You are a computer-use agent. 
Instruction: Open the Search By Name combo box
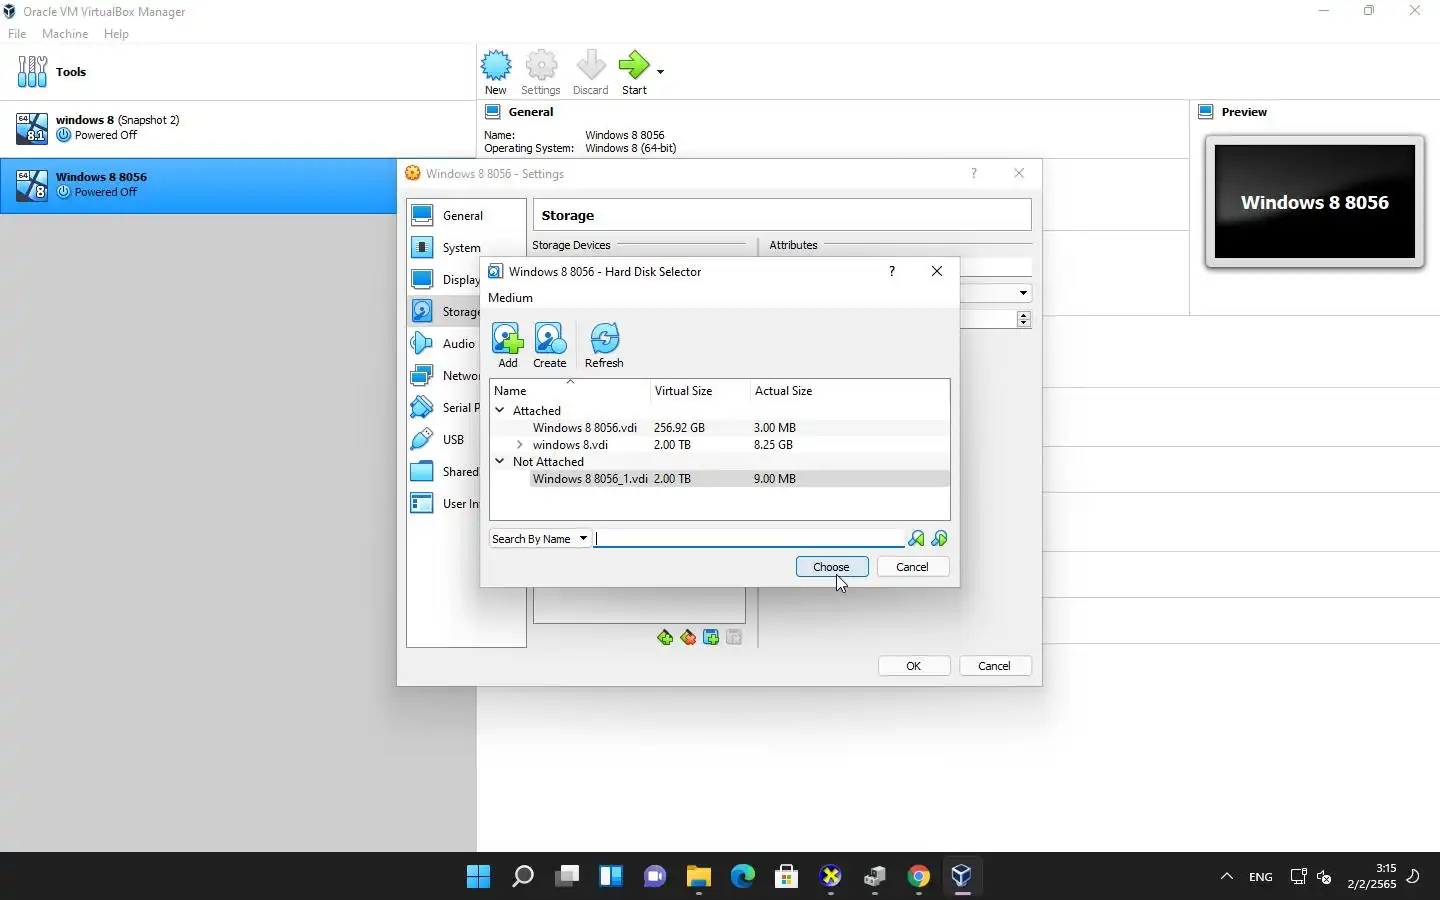540,539
